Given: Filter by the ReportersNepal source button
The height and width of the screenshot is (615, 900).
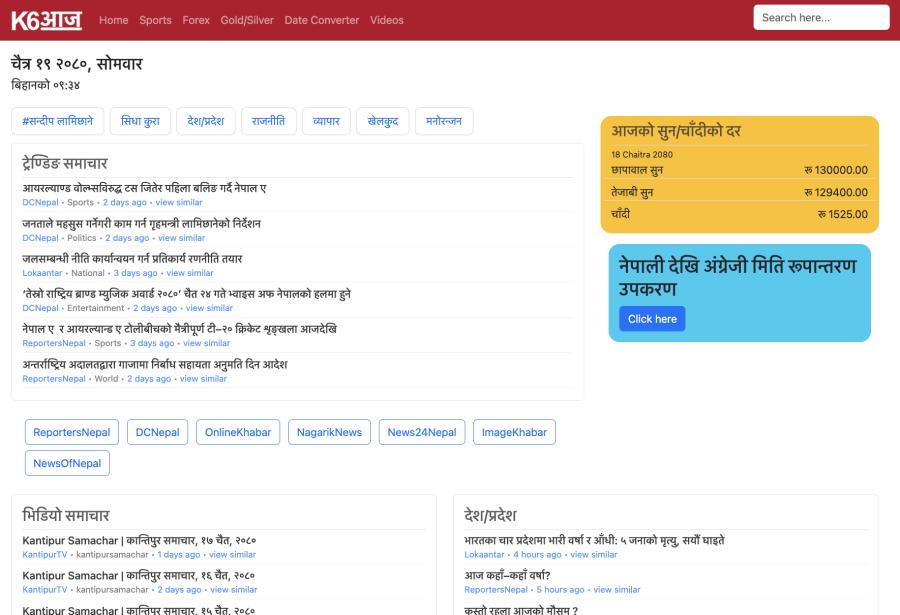Looking at the screenshot, I should point(72,432).
